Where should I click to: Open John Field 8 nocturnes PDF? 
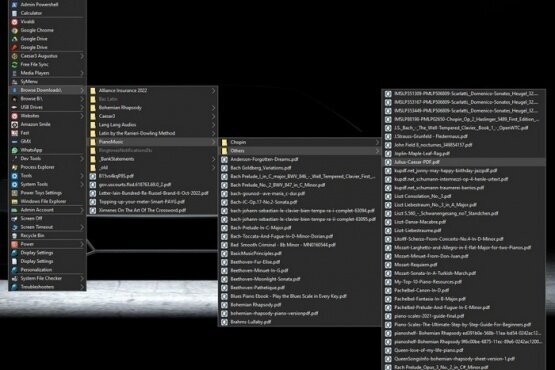tap(464, 145)
